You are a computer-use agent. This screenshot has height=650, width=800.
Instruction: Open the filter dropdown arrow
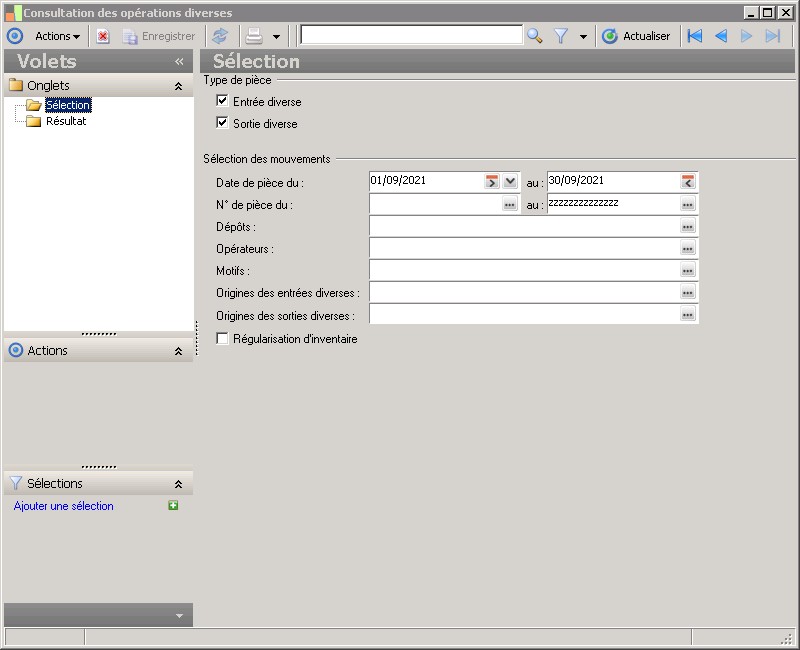coord(583,37)
